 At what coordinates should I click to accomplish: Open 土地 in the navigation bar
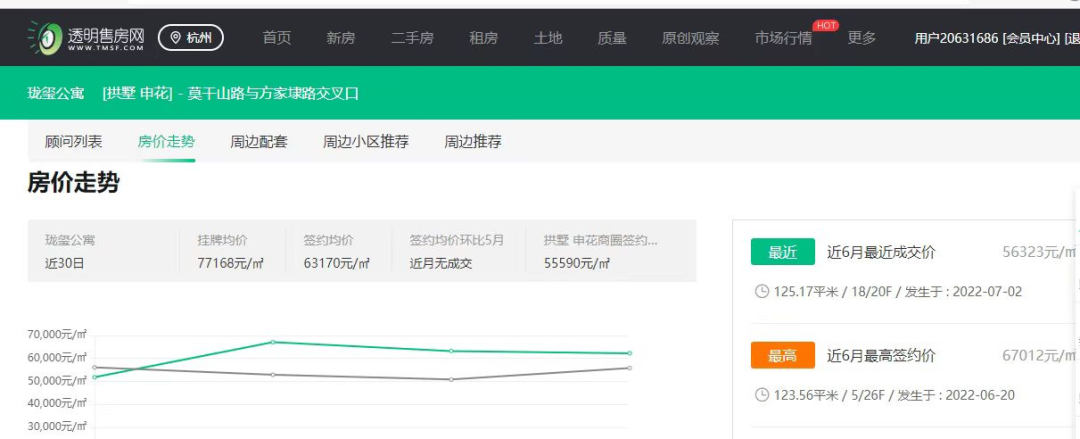(x=548, y=38)
